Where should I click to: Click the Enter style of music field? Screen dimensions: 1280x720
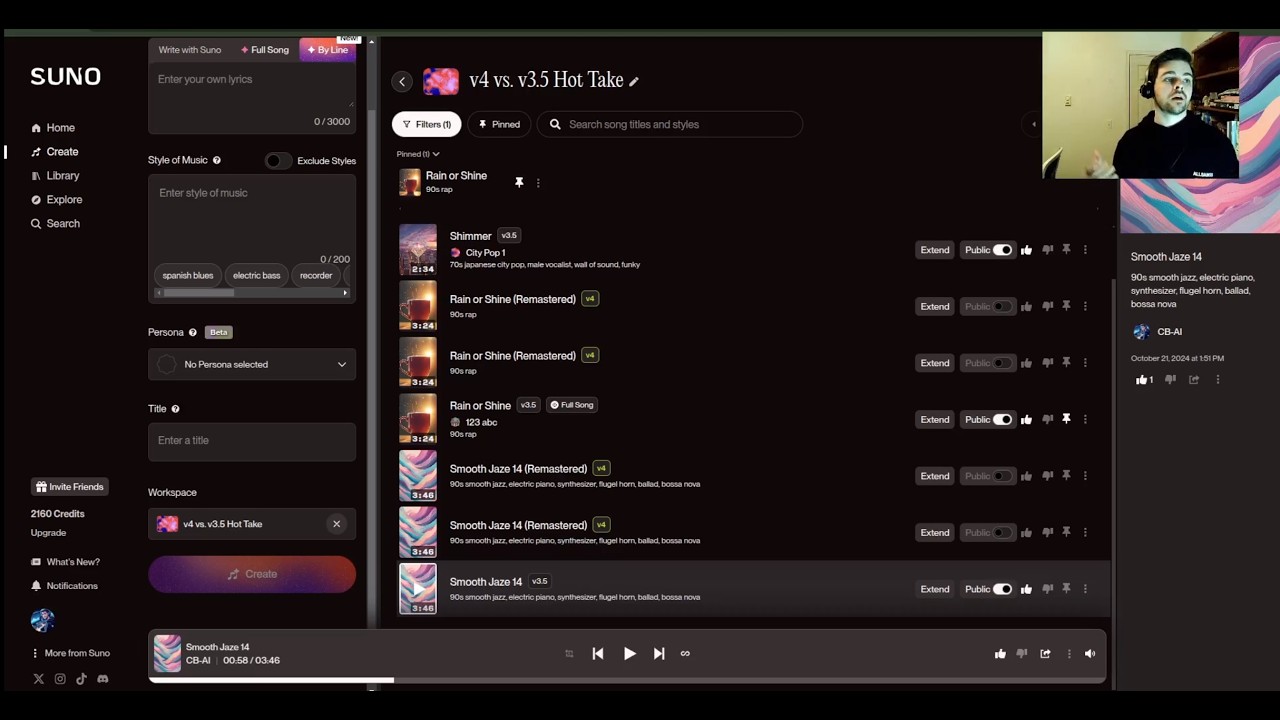tap(252, 215)
